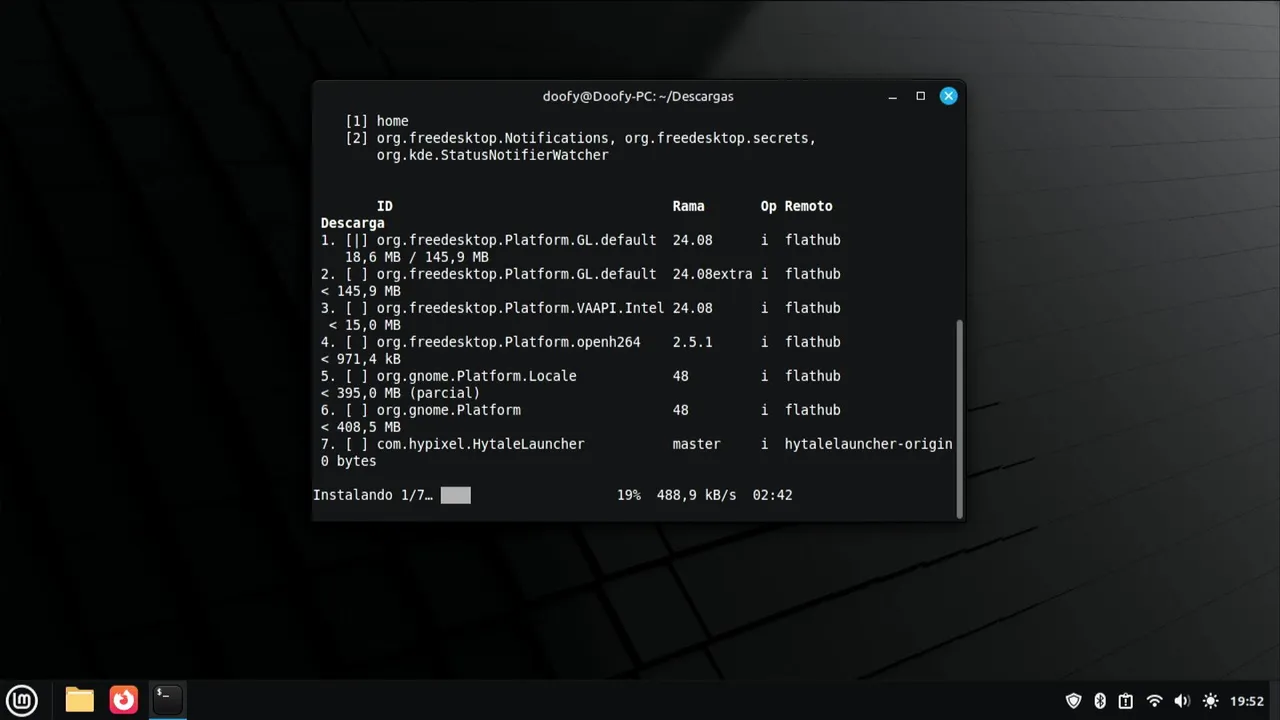Click 'master' branch value
The height and width of the screenshot is (720, 1280).
[697, 444]
